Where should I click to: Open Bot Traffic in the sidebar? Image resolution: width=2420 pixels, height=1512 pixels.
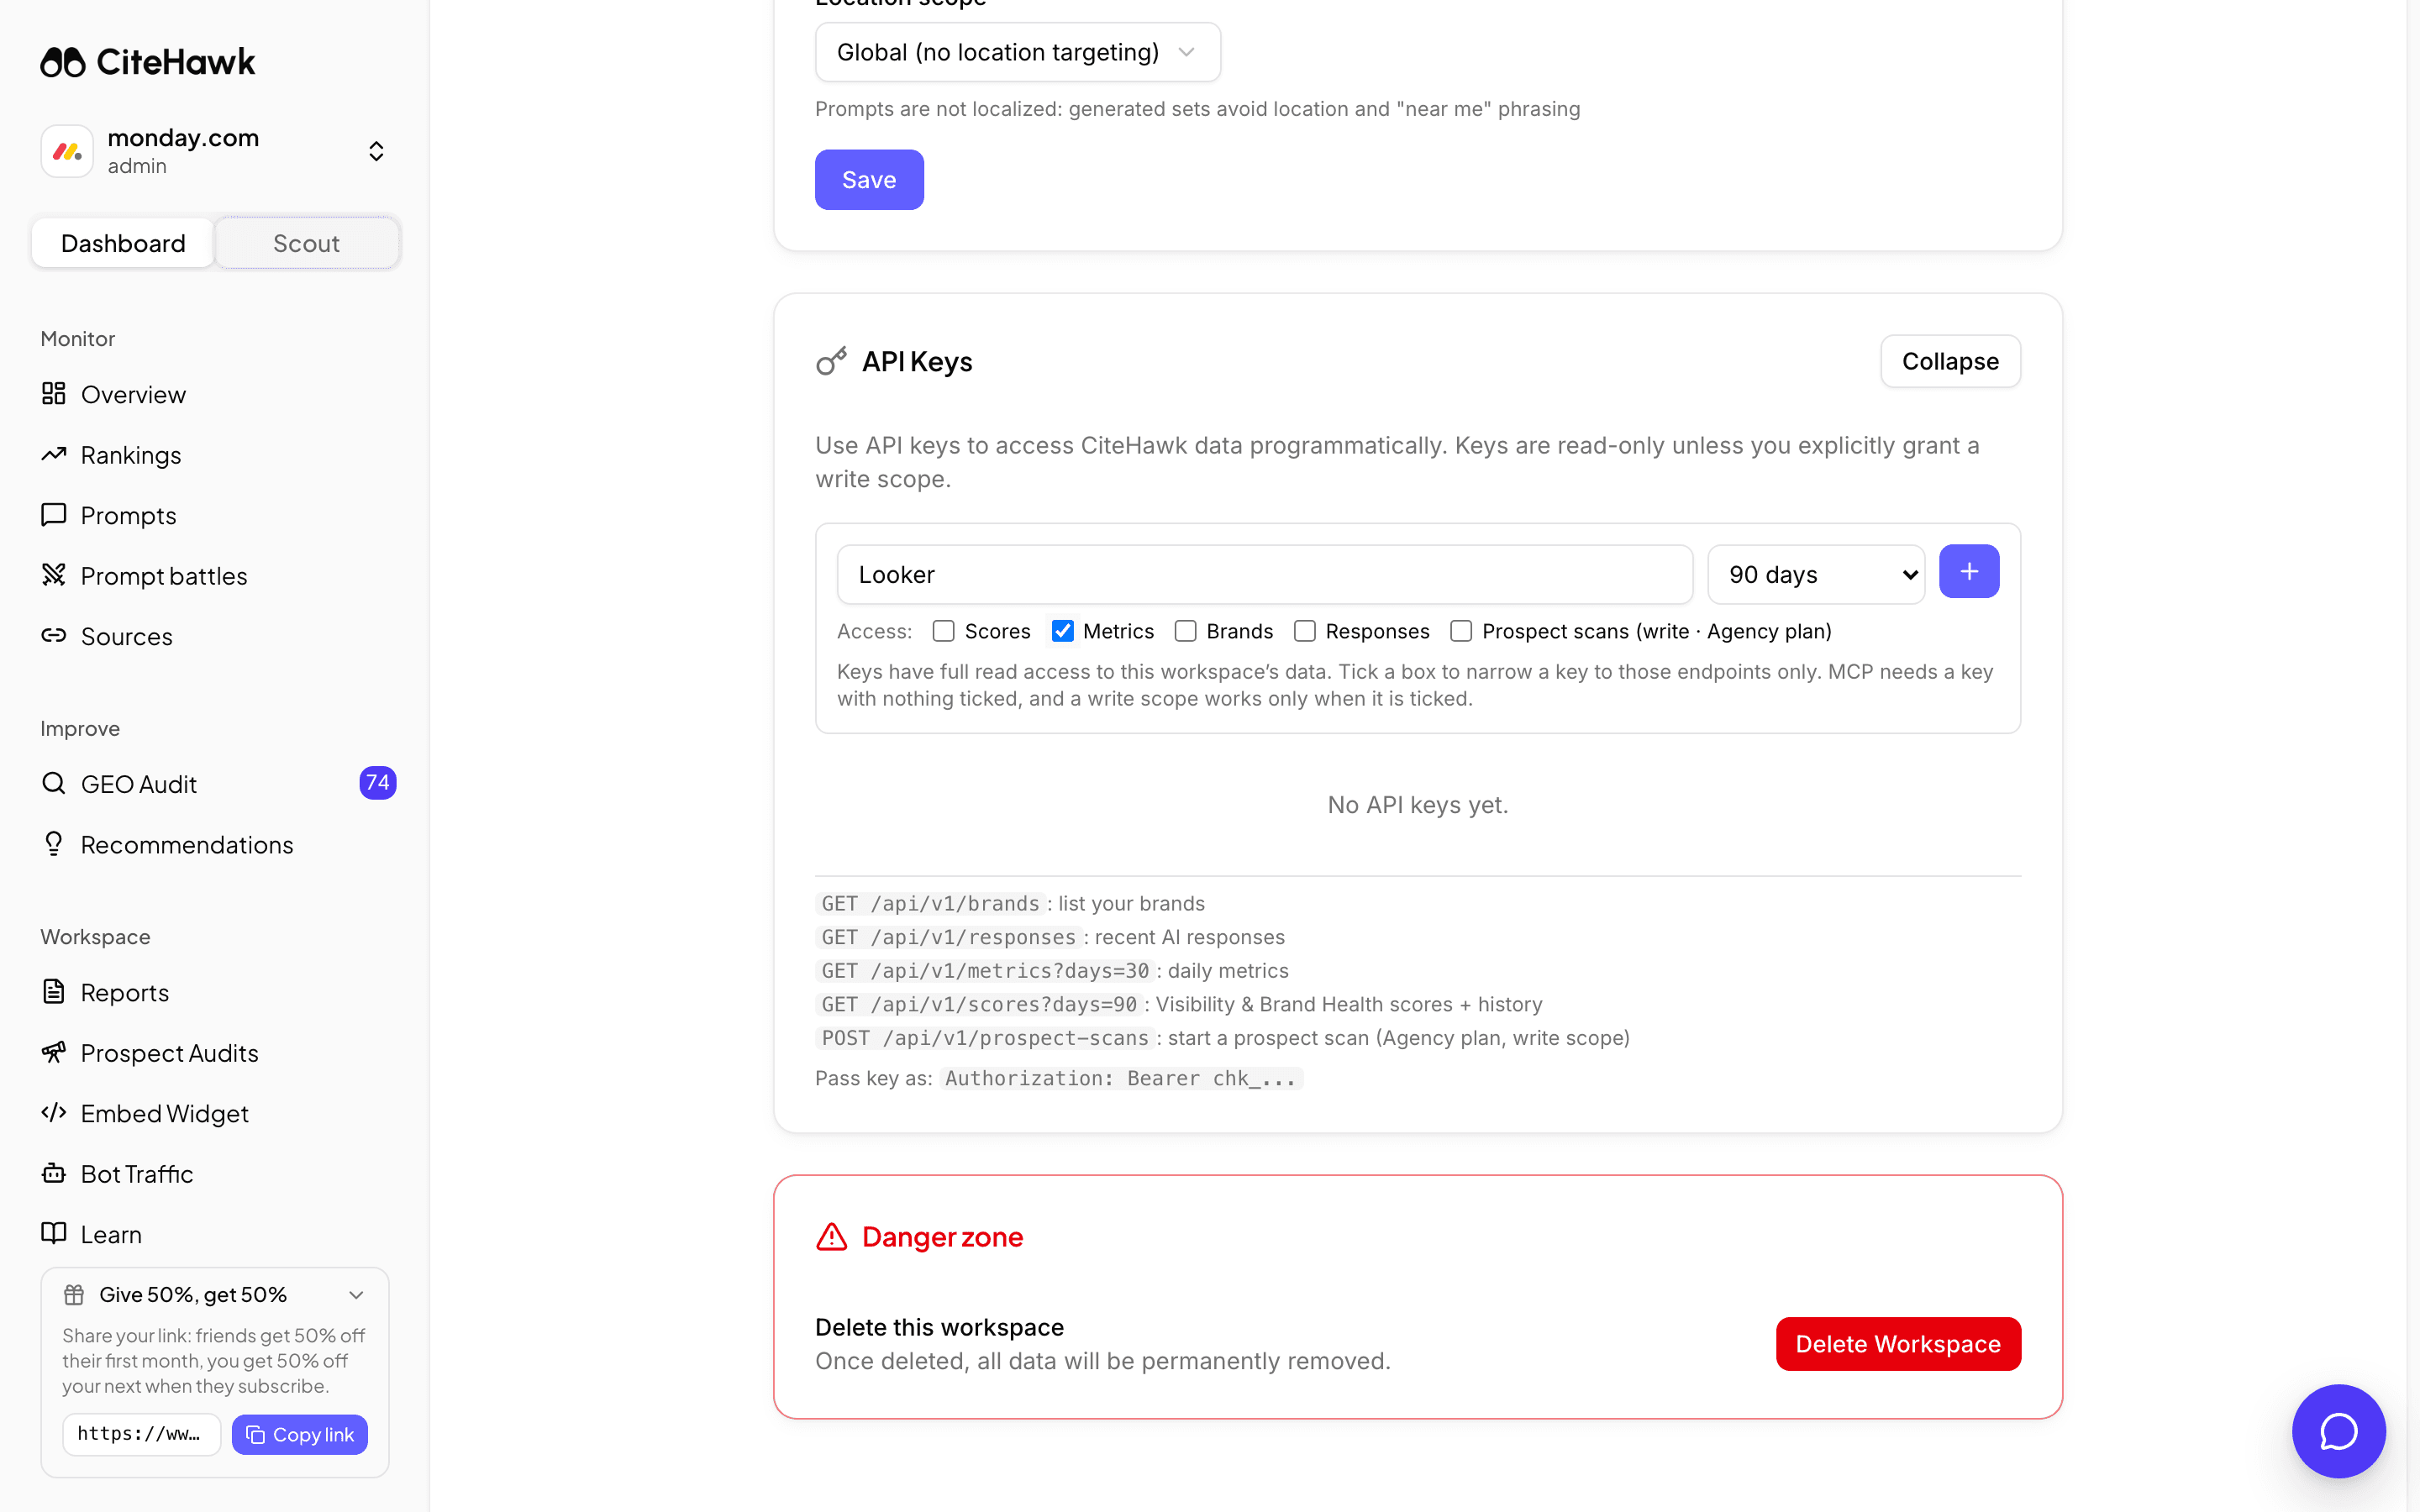pyautogui.click(x=215, y=1174)
